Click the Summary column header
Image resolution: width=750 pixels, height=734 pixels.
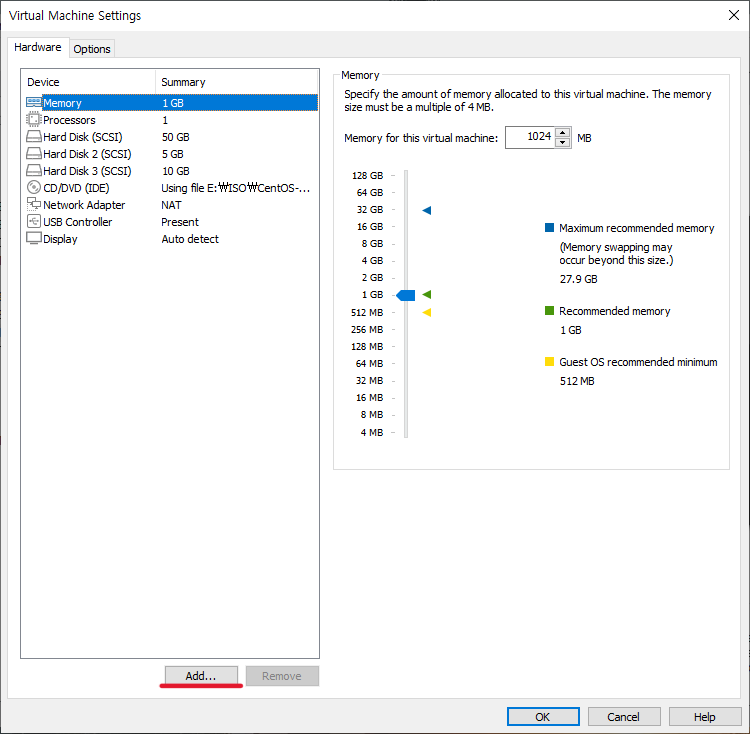[x=237, y=82]
